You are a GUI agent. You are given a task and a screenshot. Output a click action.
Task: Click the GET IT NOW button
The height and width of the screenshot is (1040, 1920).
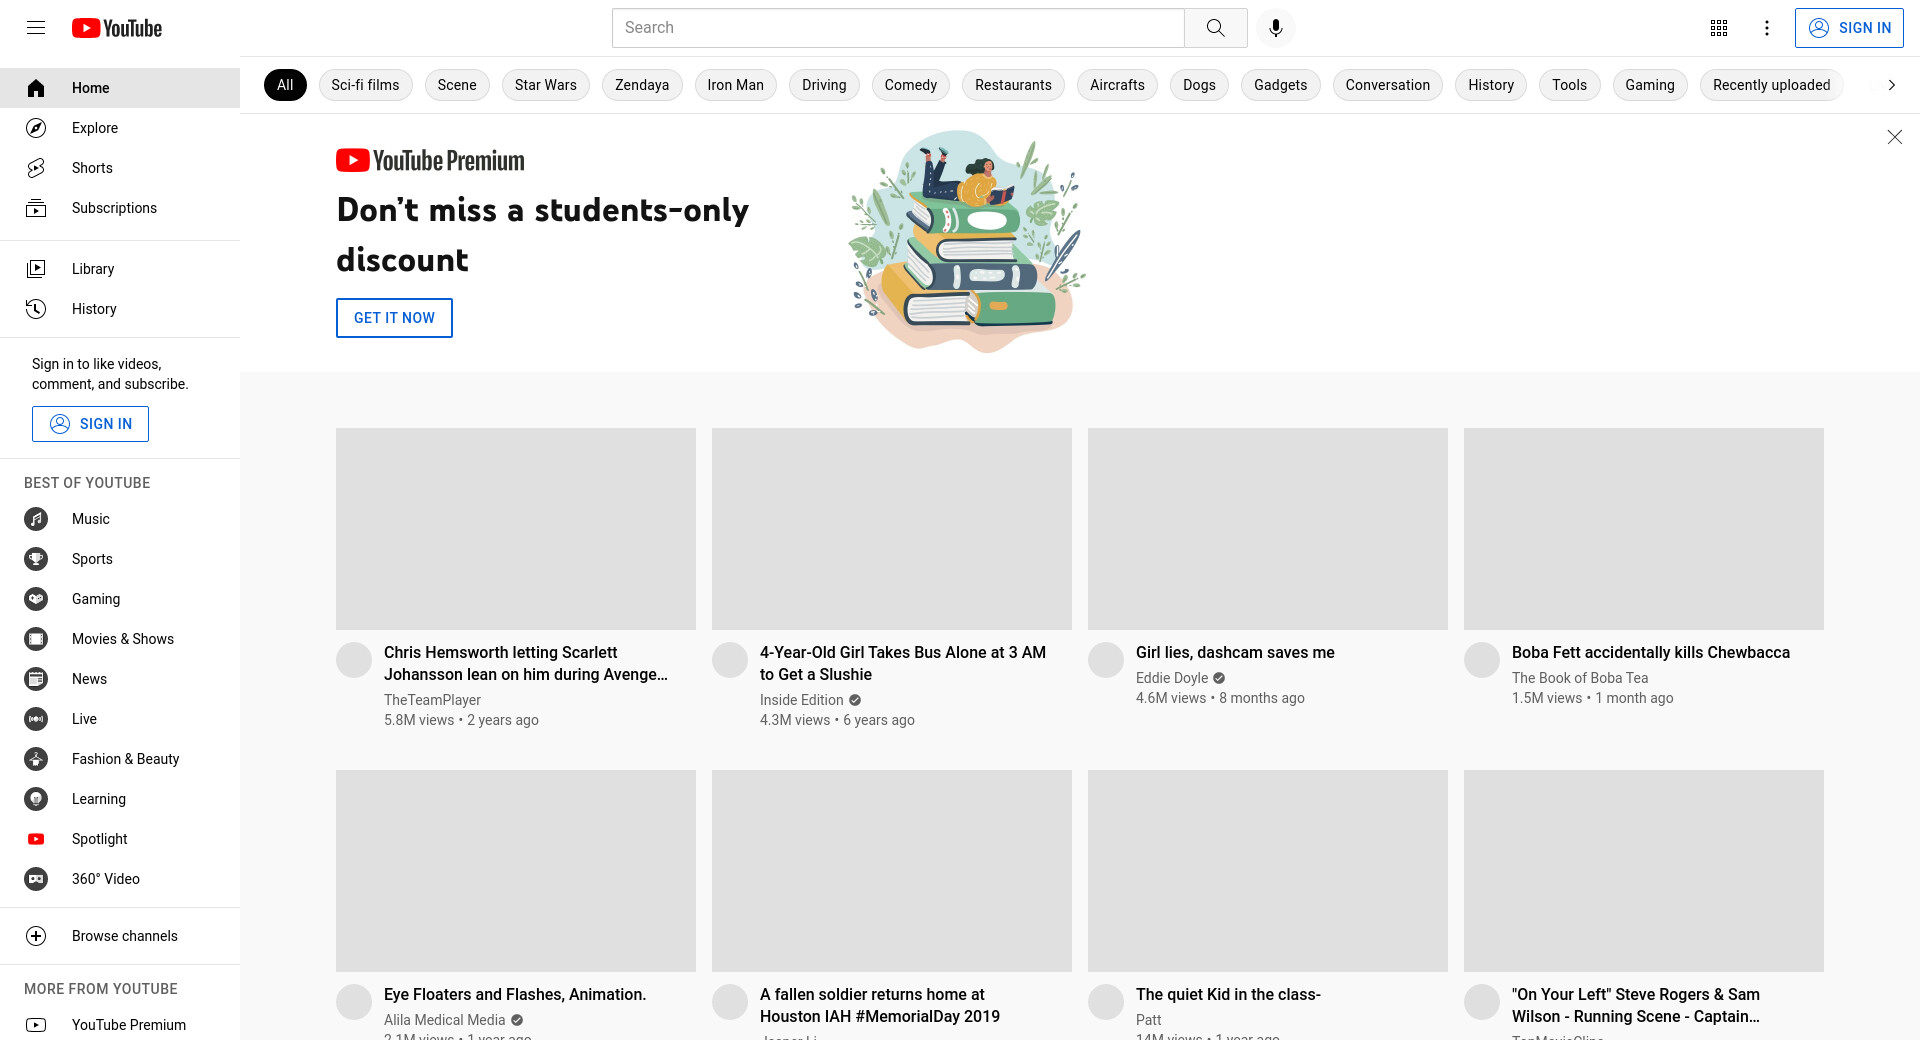click(x=394, y=318)
